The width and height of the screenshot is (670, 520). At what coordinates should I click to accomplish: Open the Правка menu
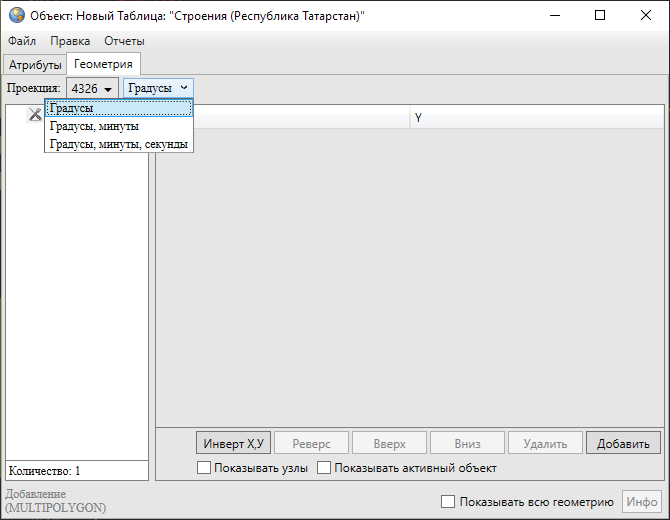pyautogui.click(x=70, y=41)
